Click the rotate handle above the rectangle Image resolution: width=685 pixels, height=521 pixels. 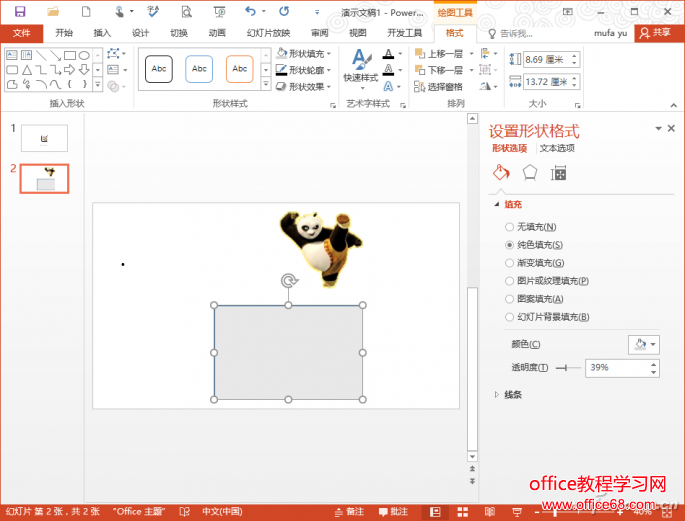click(x=288, y=281)
